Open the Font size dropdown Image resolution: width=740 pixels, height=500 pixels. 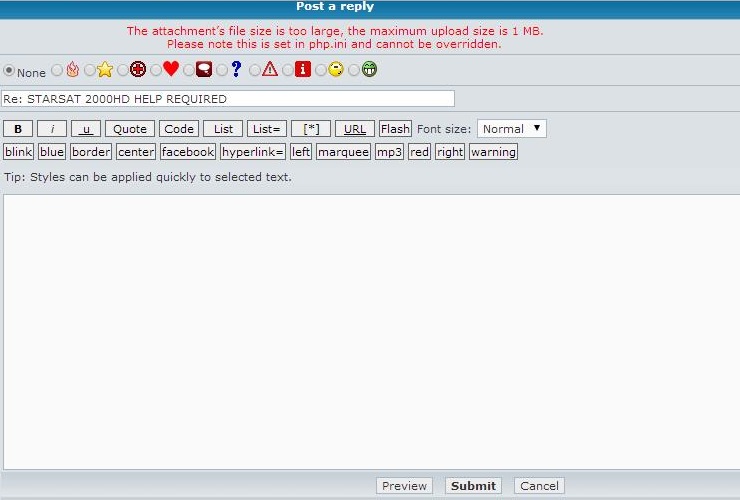click(x=511, y=129)
